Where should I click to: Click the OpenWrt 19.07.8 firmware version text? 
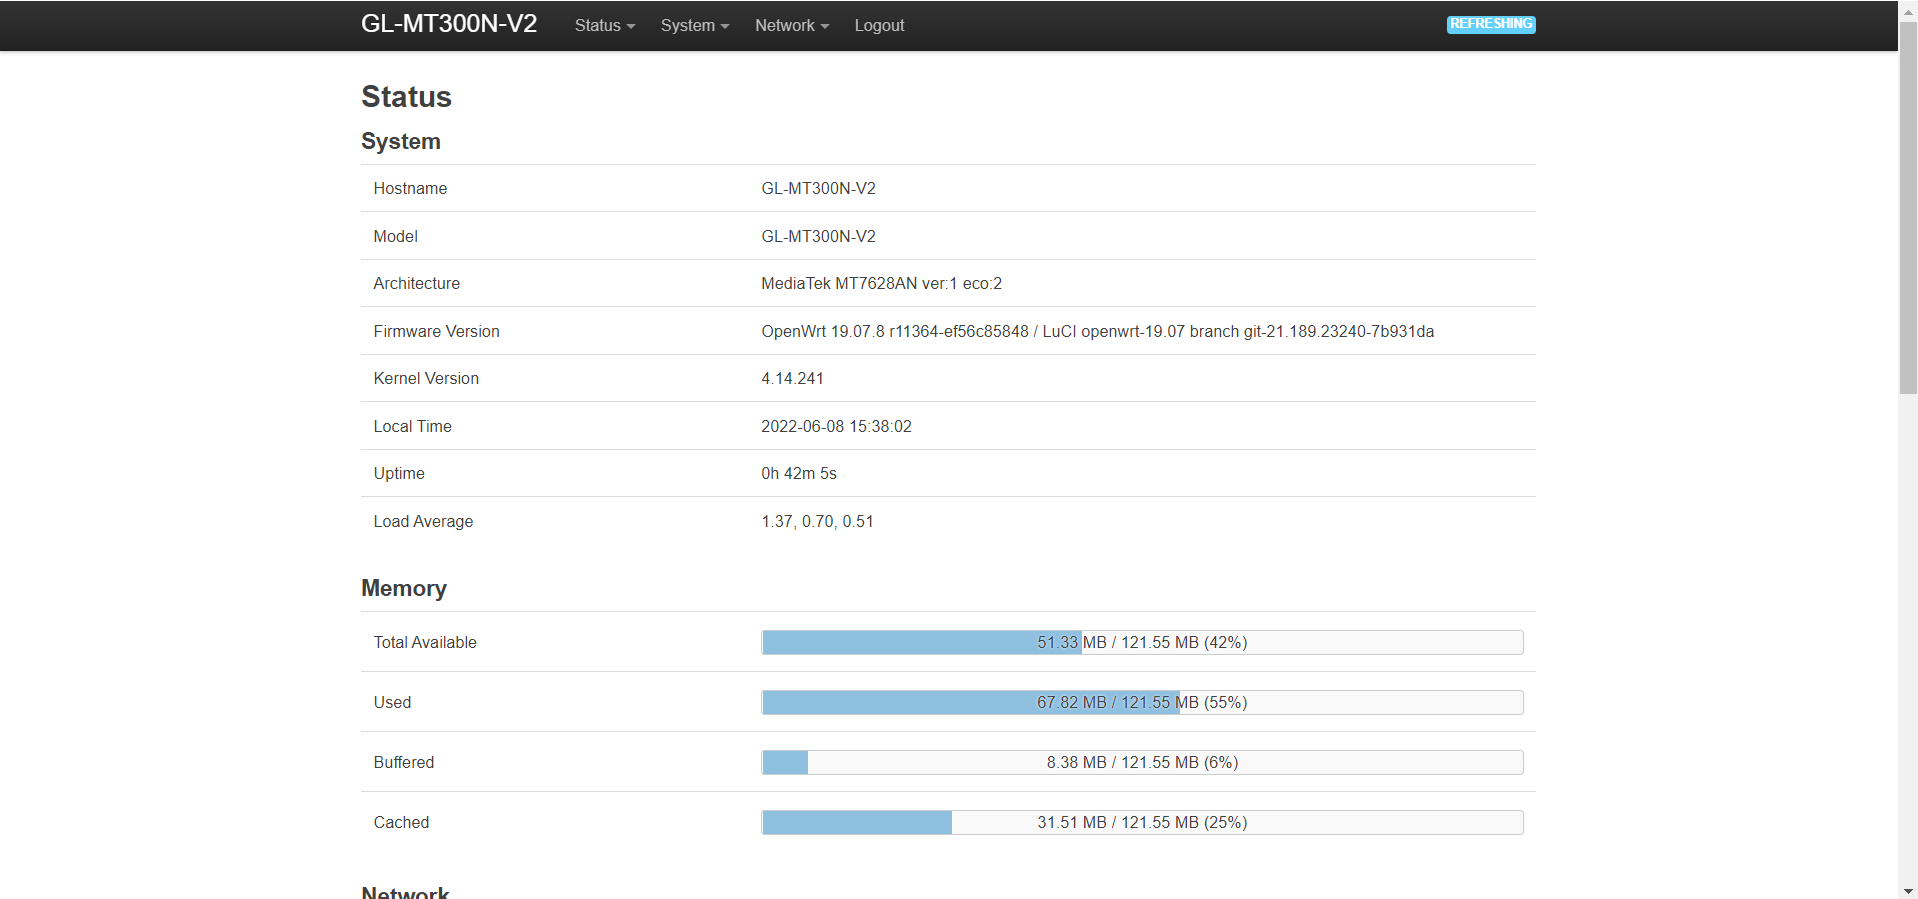pos(1097,331)
